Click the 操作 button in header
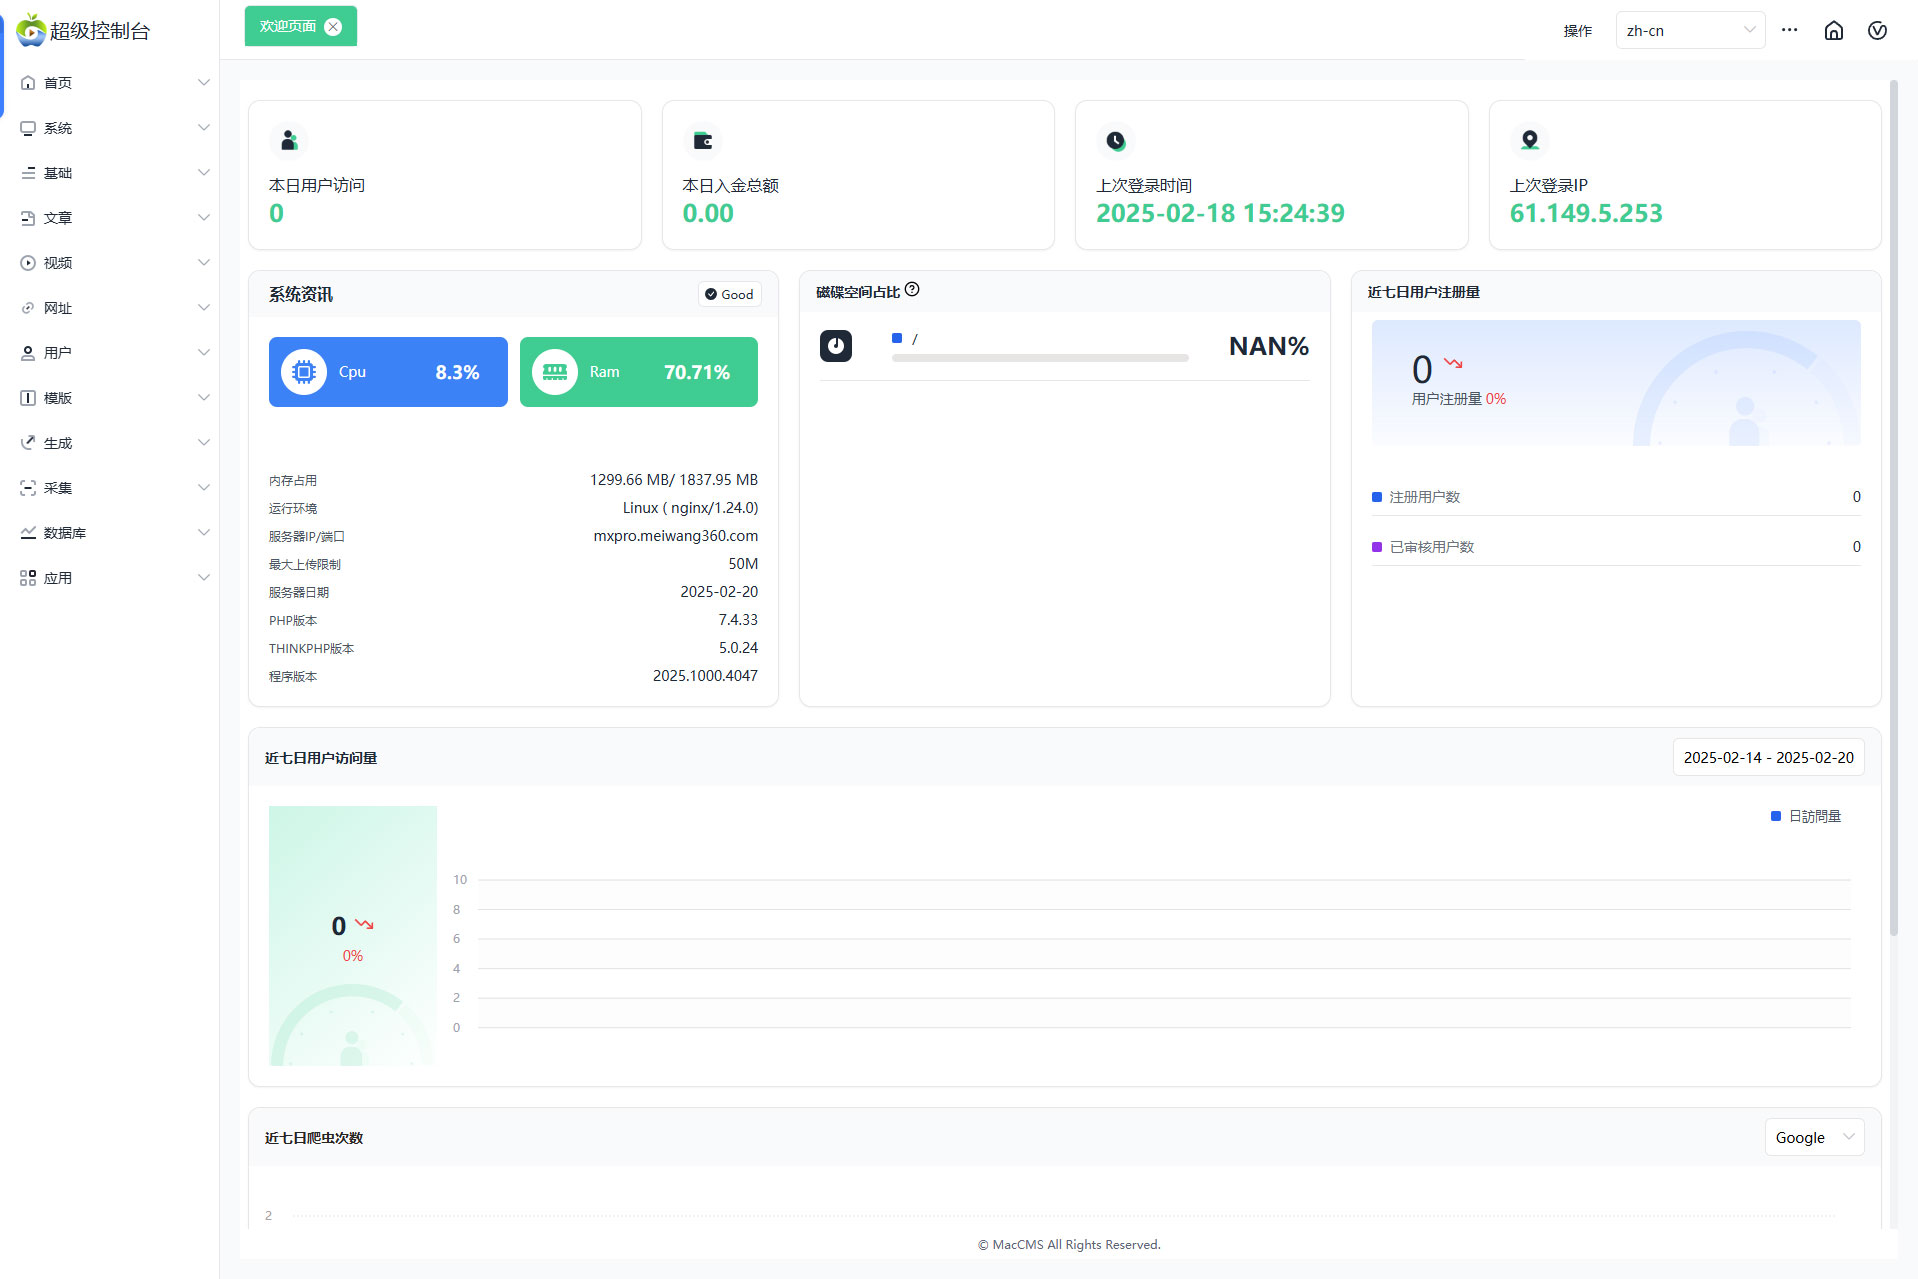1918x1279 pixels. click(1577, 31)
